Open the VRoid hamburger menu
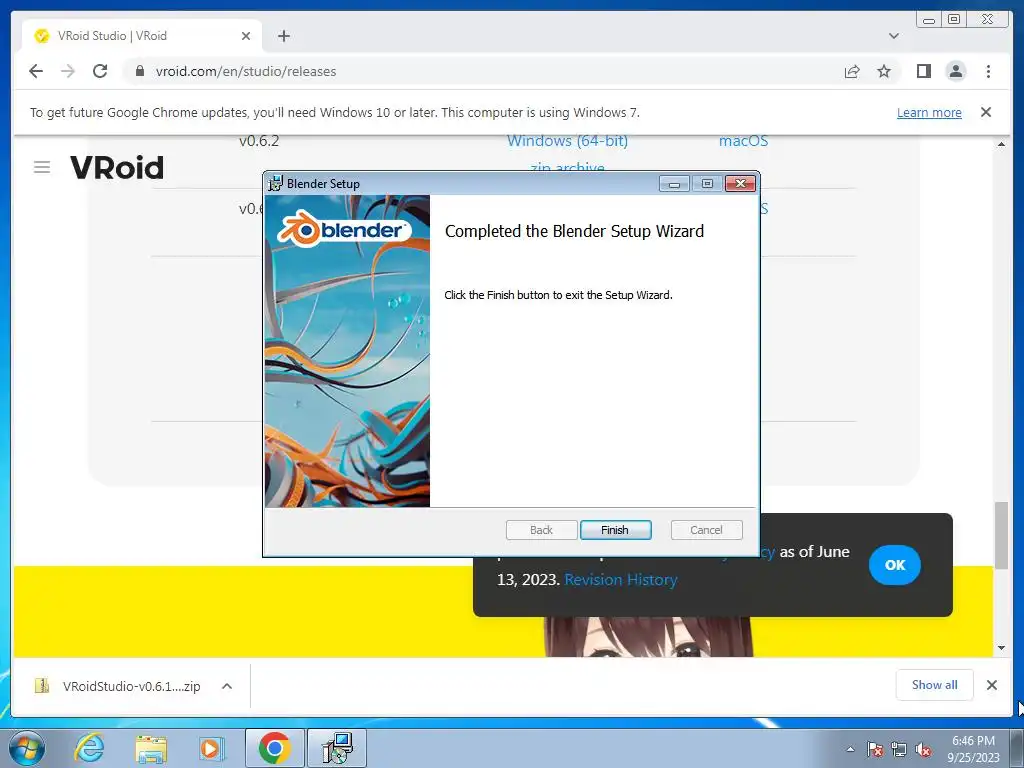 point(42,167)
